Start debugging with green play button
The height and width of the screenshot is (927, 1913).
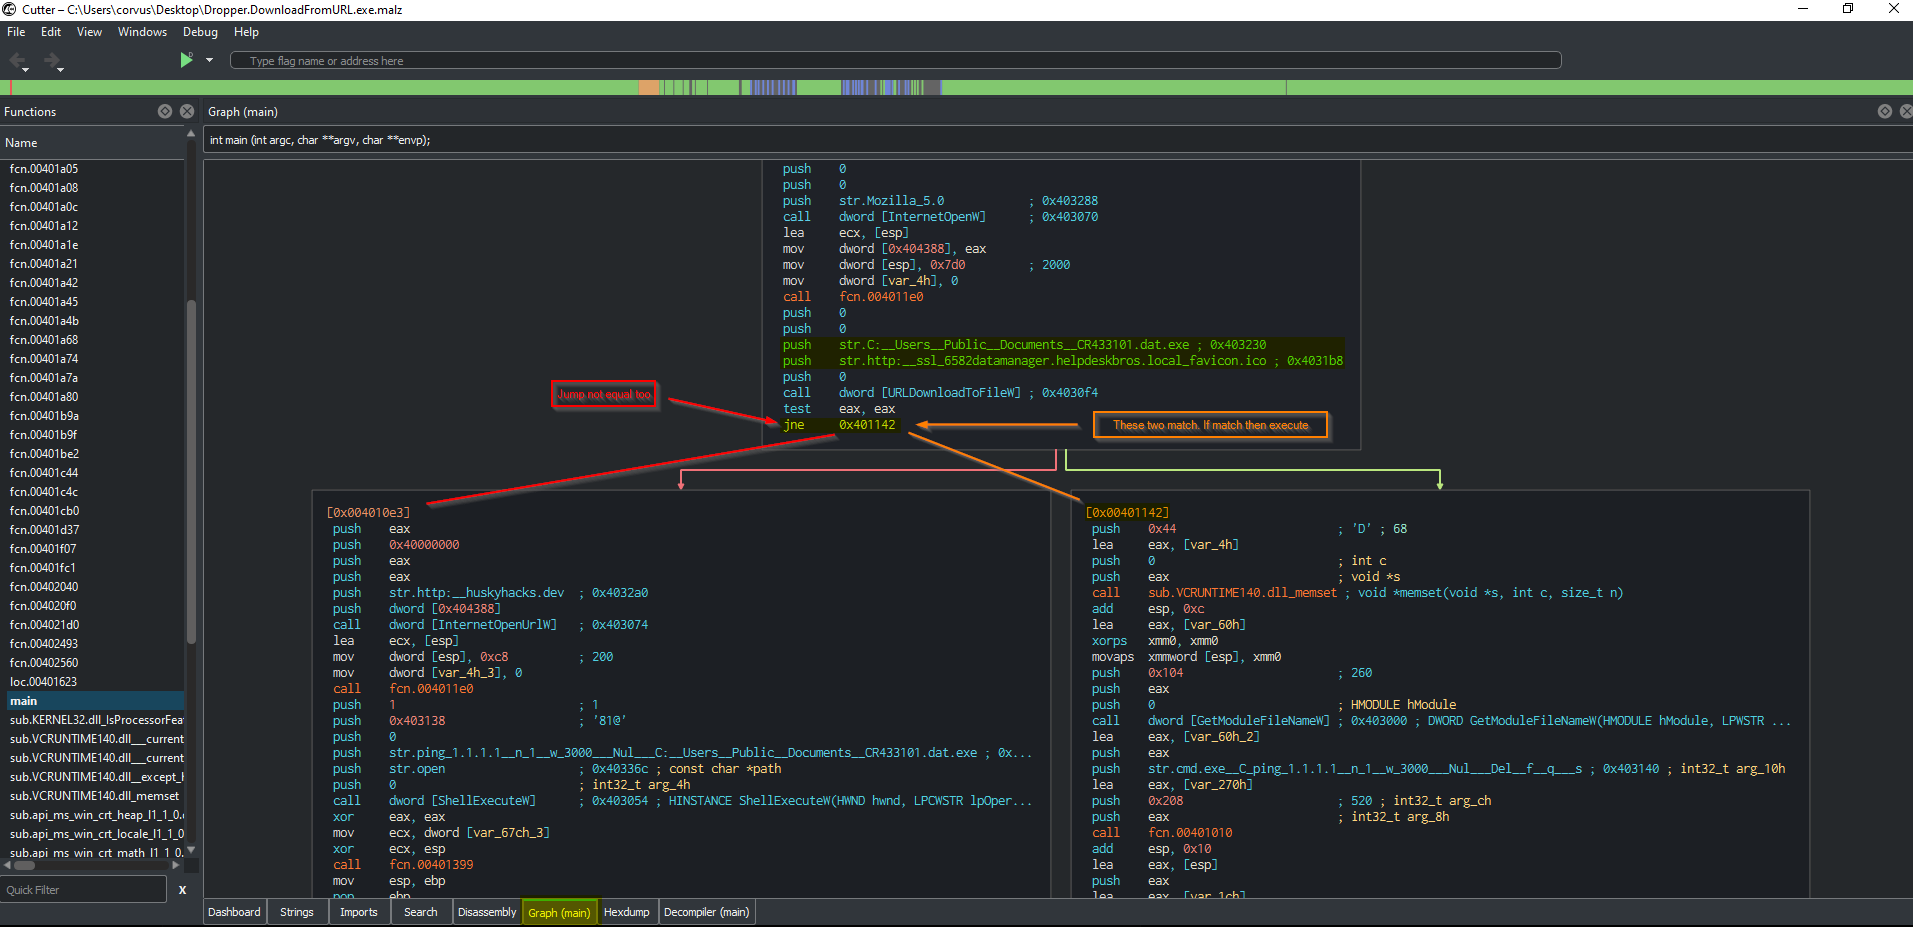(x=186, y=60)
